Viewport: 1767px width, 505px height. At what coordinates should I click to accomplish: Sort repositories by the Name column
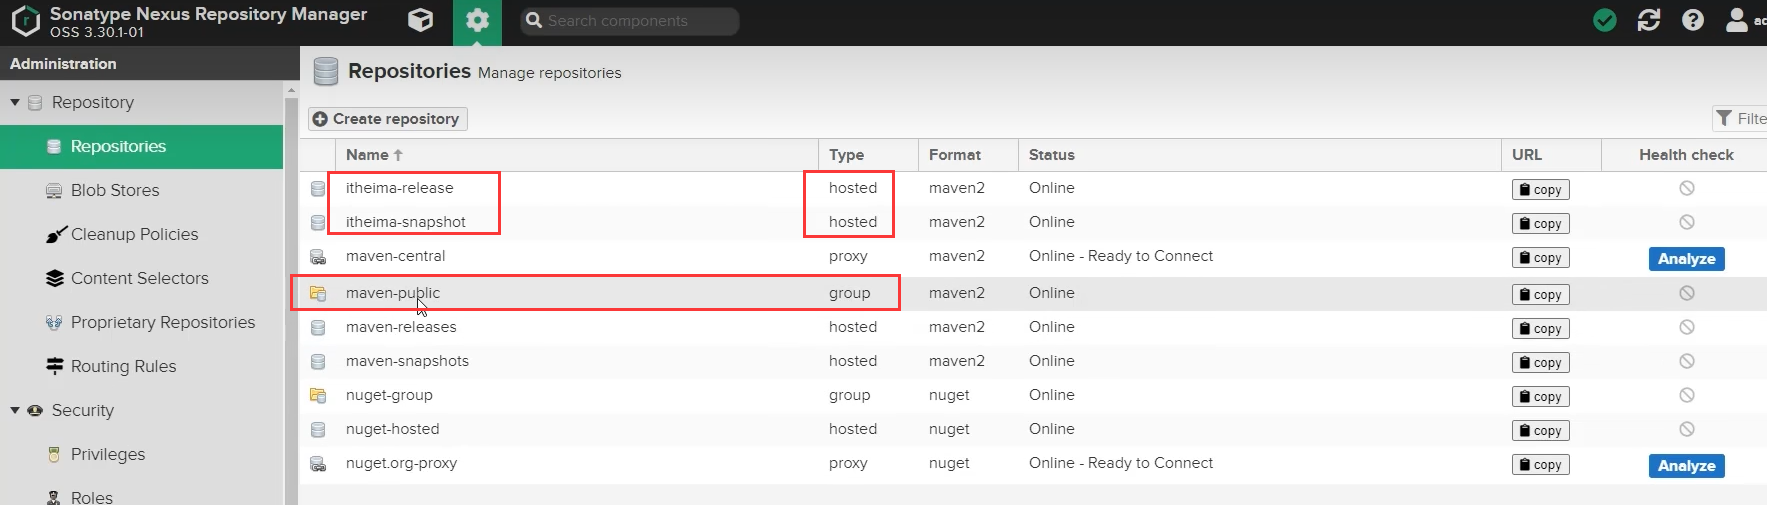tap(368, 155)
